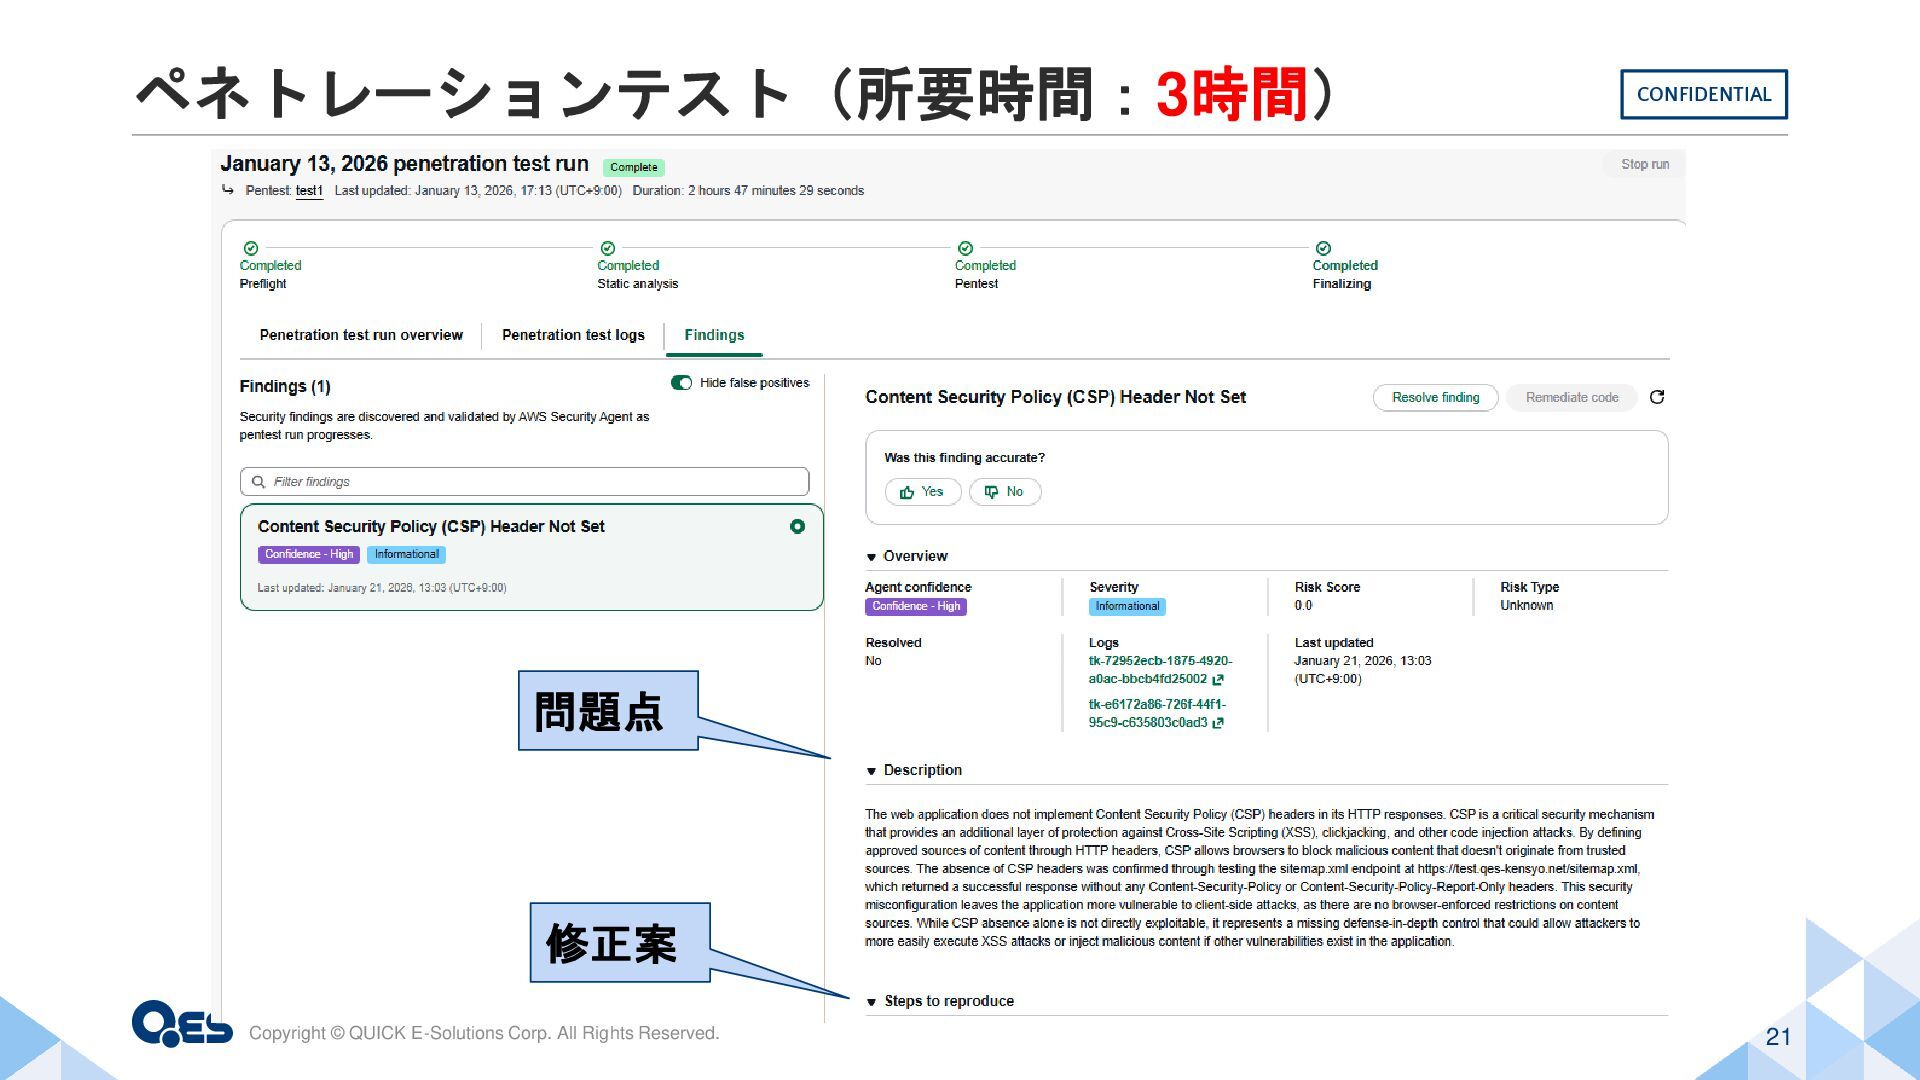The height and width of the screenshot is (1080, 1920).
Task: Click the Preflight completed checkmark icon
Action: (x=251, y=248)
